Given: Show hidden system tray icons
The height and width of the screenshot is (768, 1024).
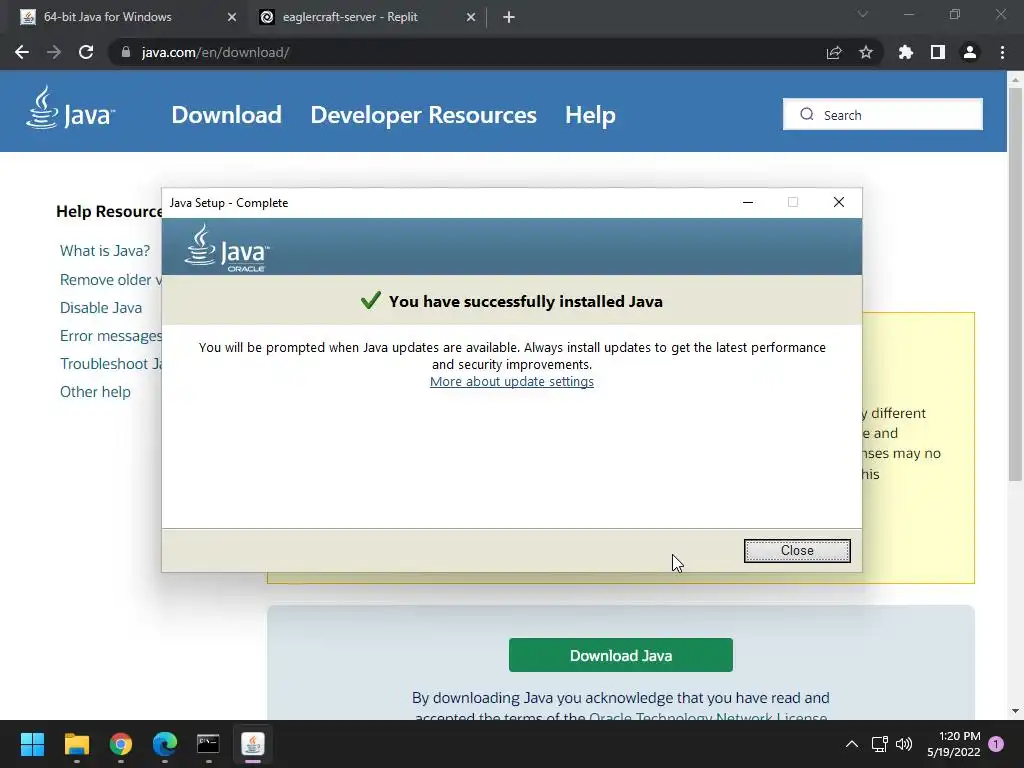Looking at the screenshot, I should (x=852, y=744).
